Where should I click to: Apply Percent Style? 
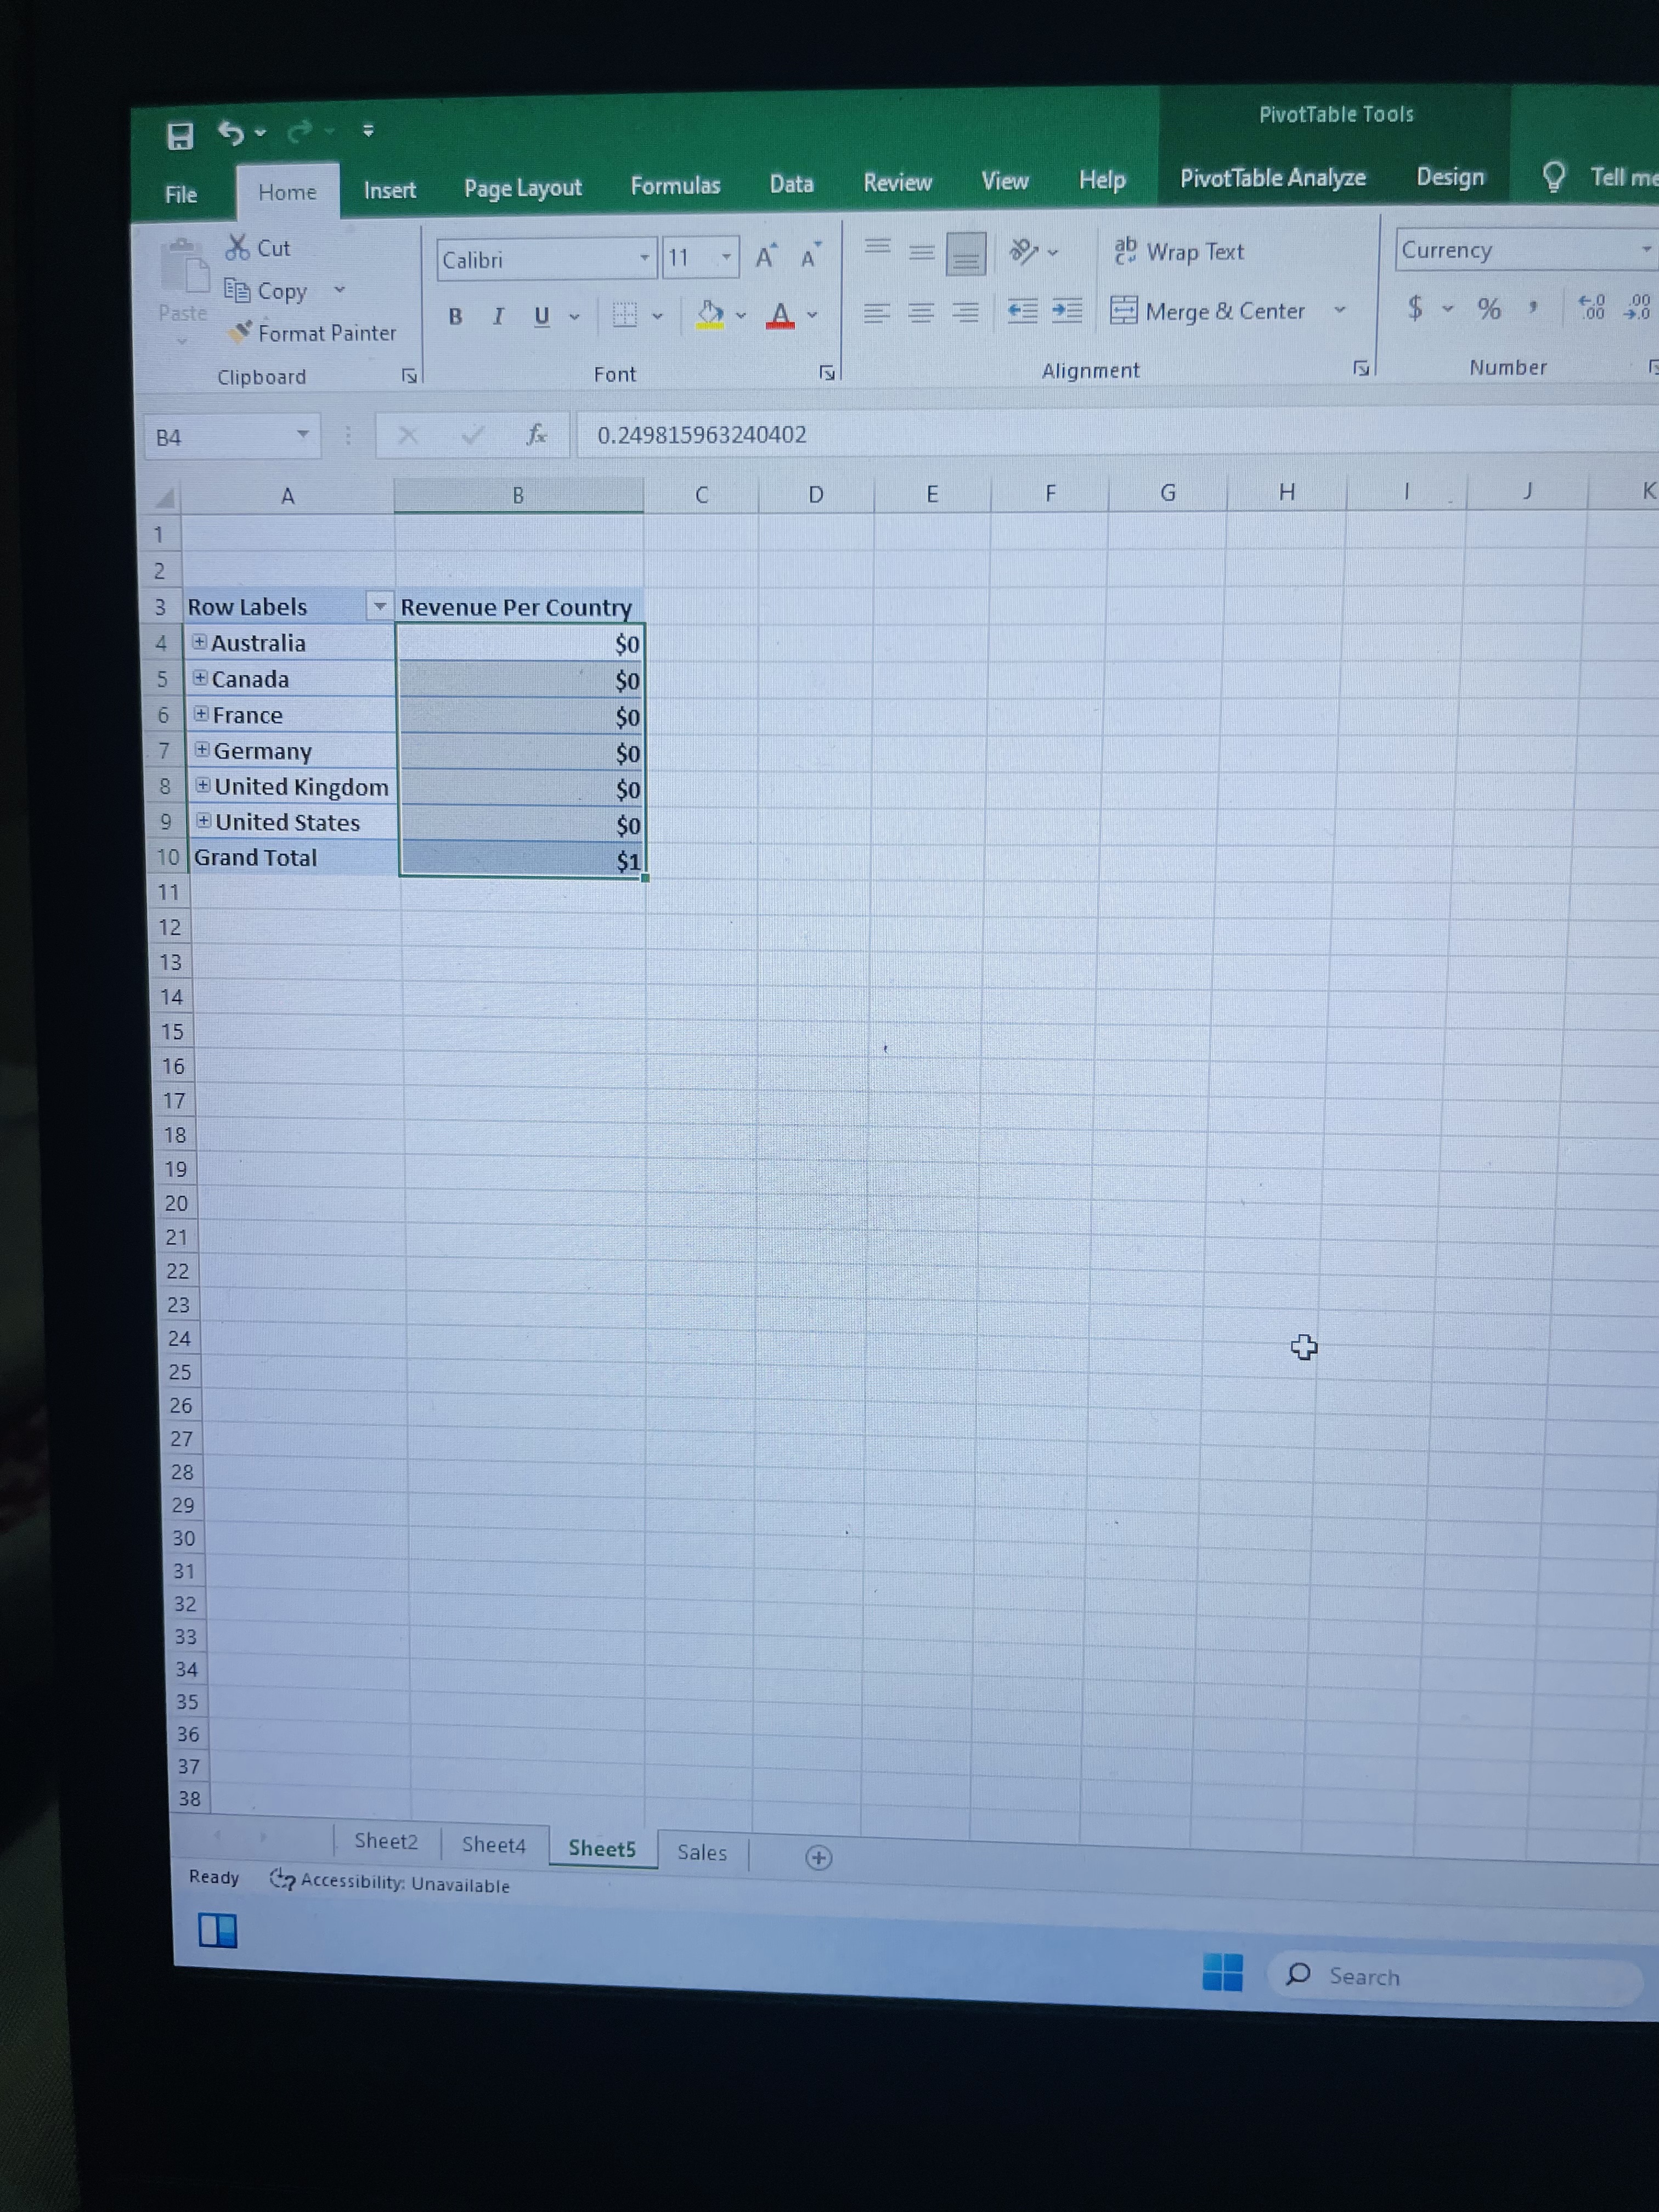(x=1489, y=308)
